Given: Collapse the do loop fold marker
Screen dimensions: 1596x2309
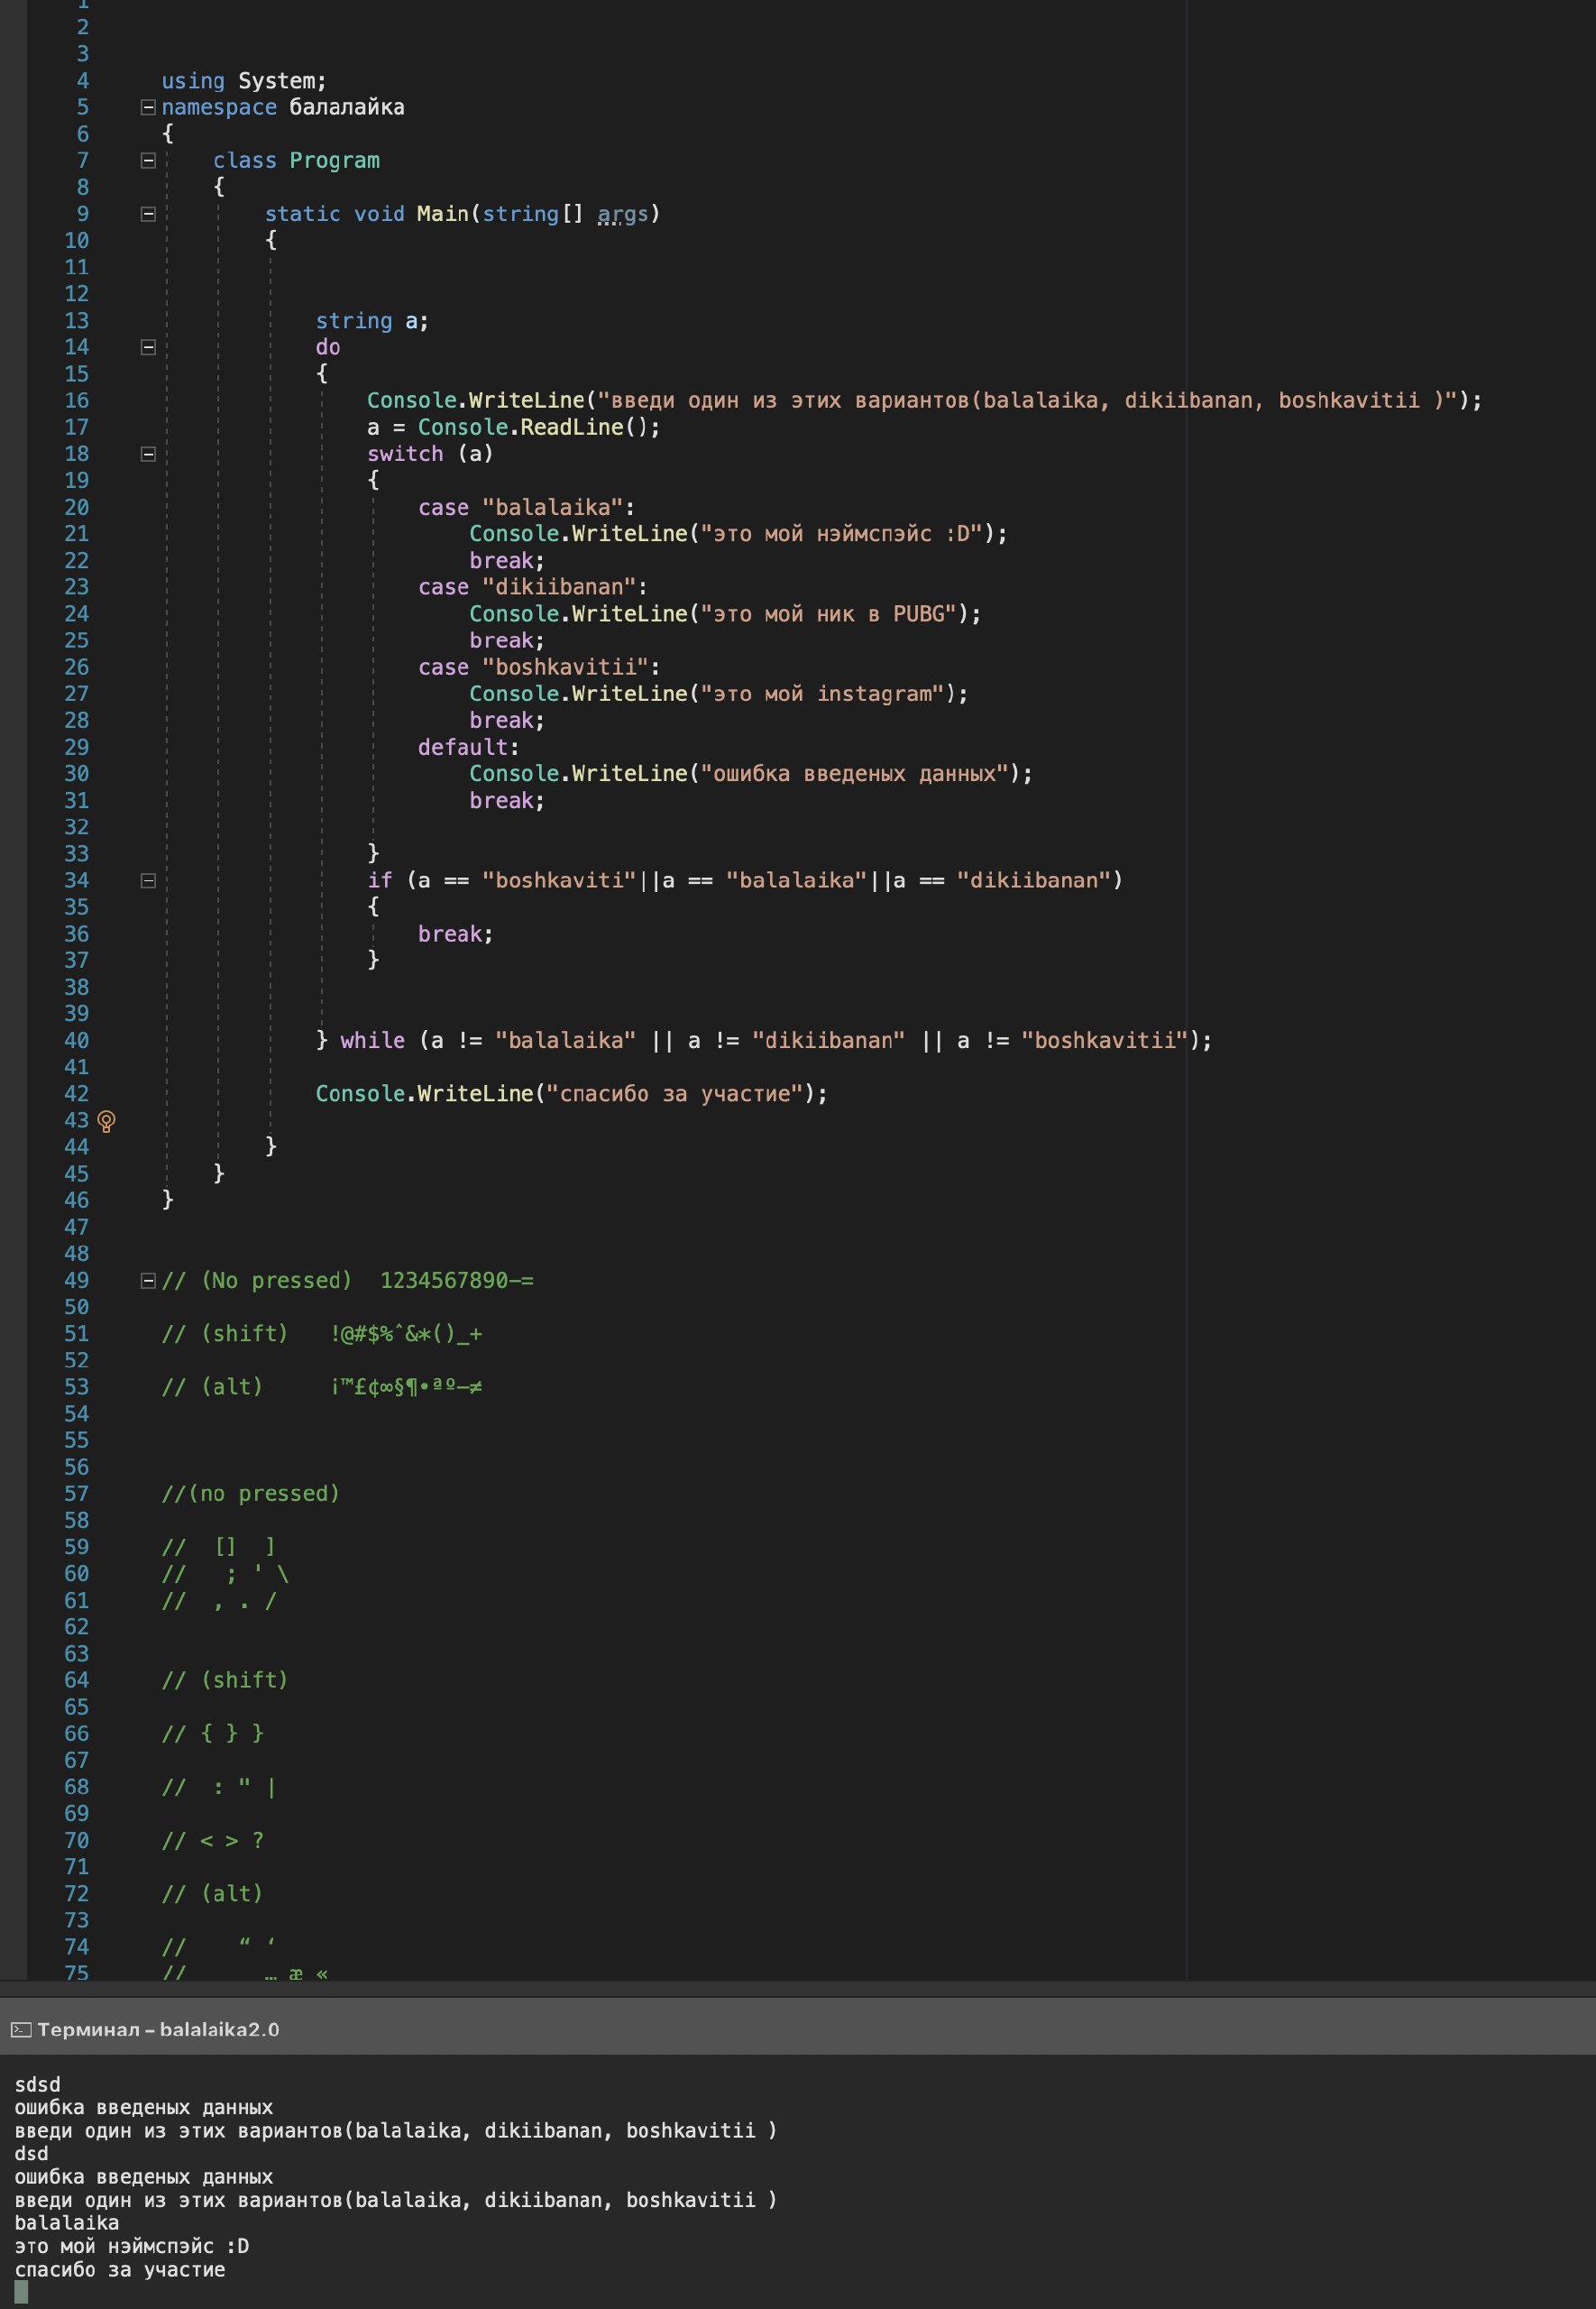Looking at the screenshot, I should pyautogui.click(x=148, y=347).
